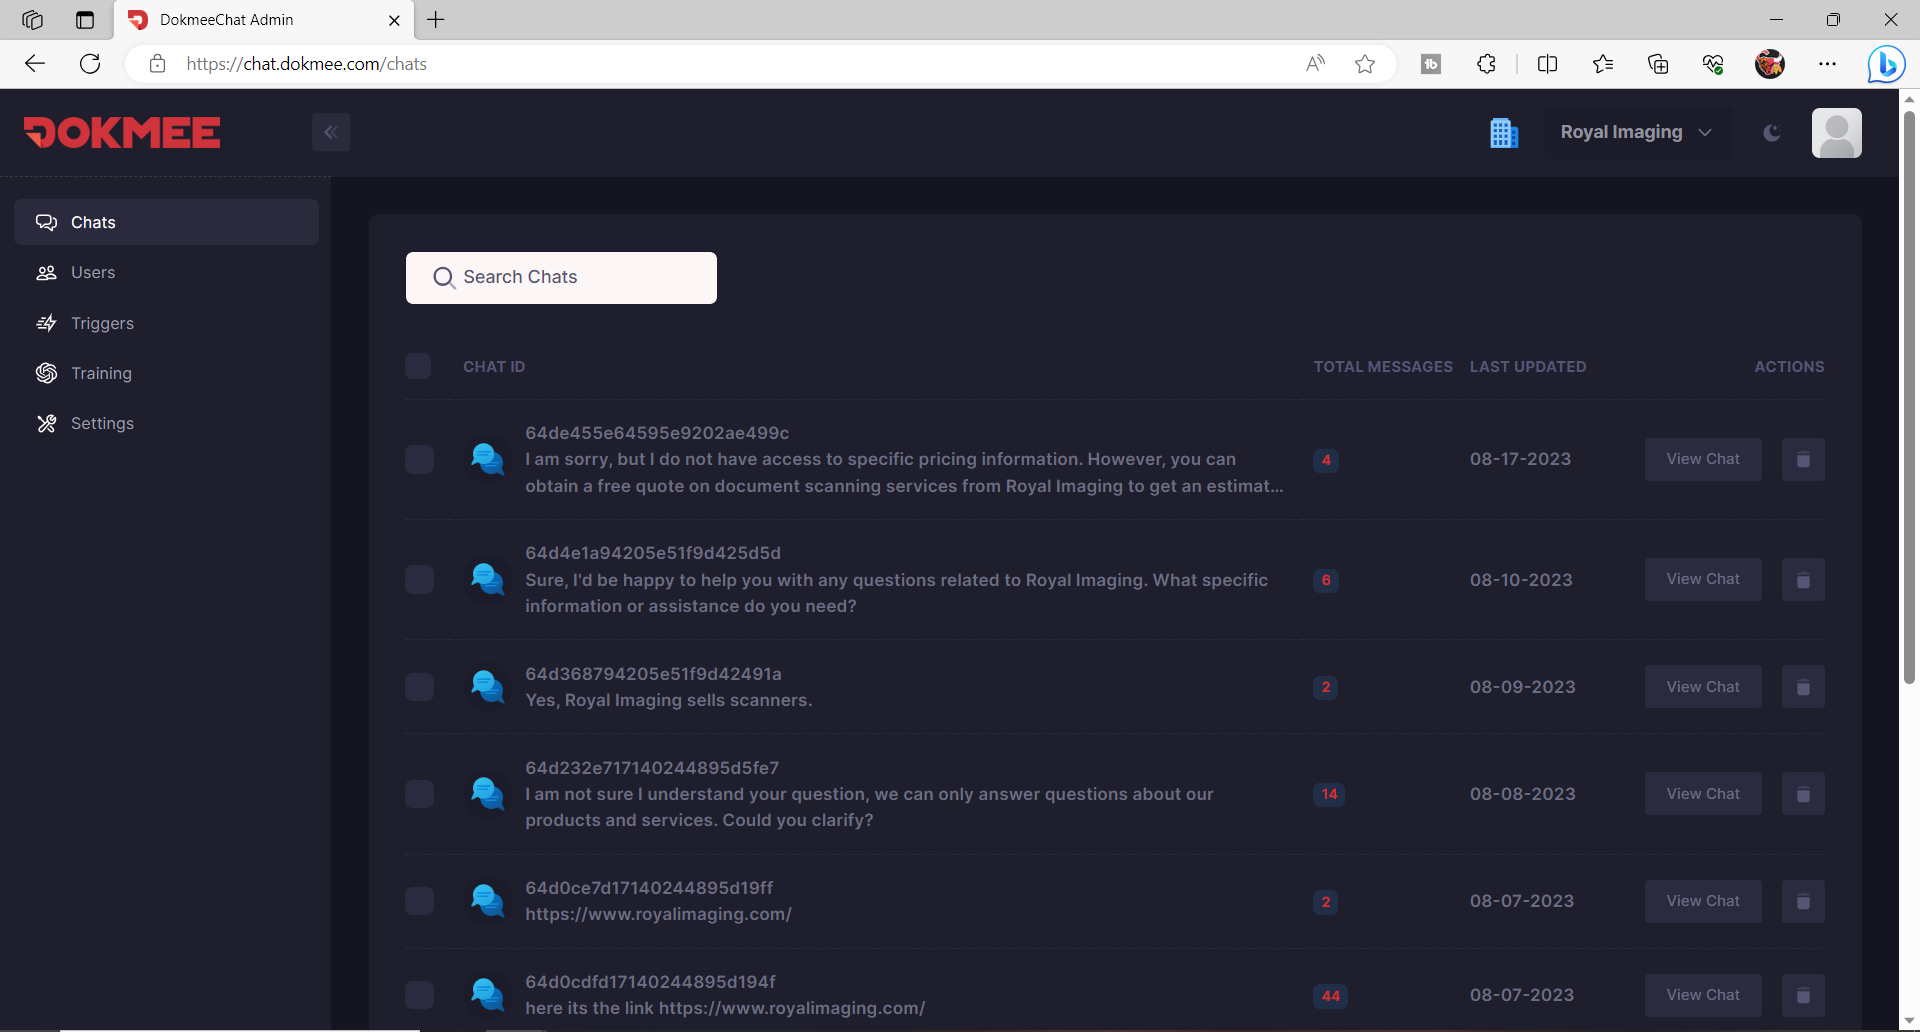Open Training via its spiral icon
The height and width of the screenshot is (1032, 1920).
[x=46, y=373]
